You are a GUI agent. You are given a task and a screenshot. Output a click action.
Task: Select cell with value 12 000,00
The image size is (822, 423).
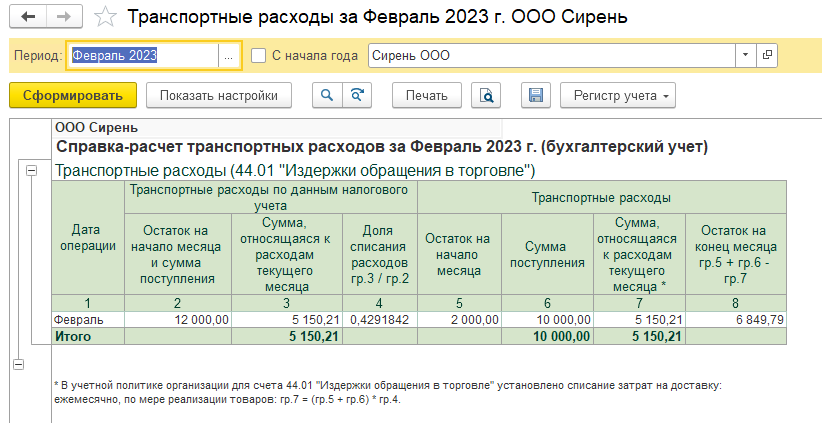tap(178, 320)
